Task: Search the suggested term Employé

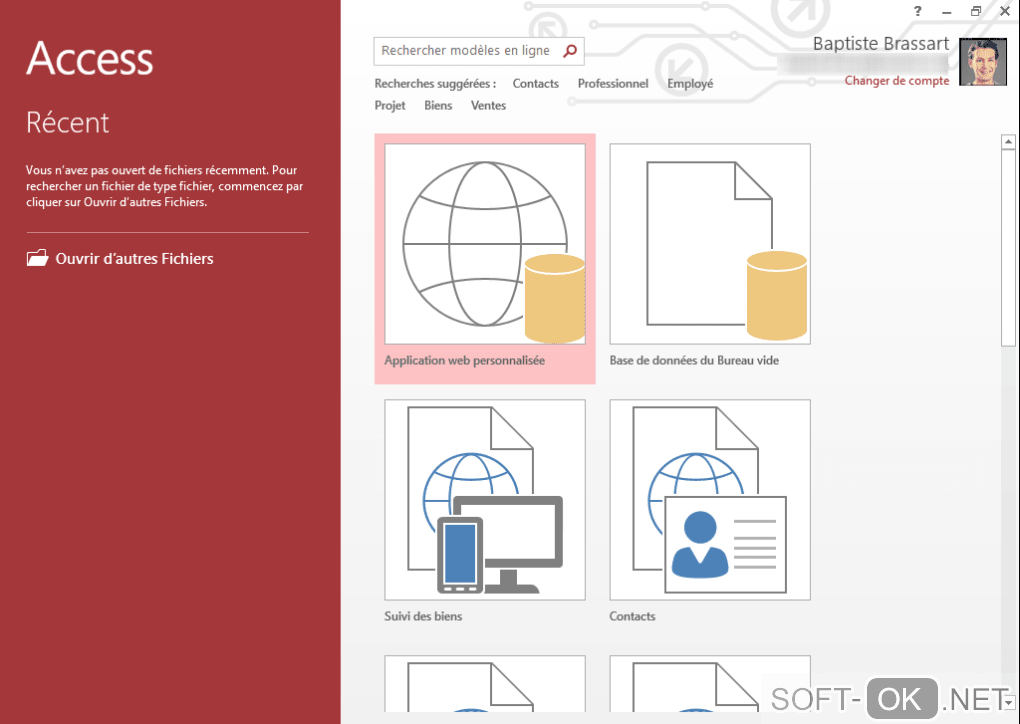Action: pyautogui.click(x=690, y=83)
